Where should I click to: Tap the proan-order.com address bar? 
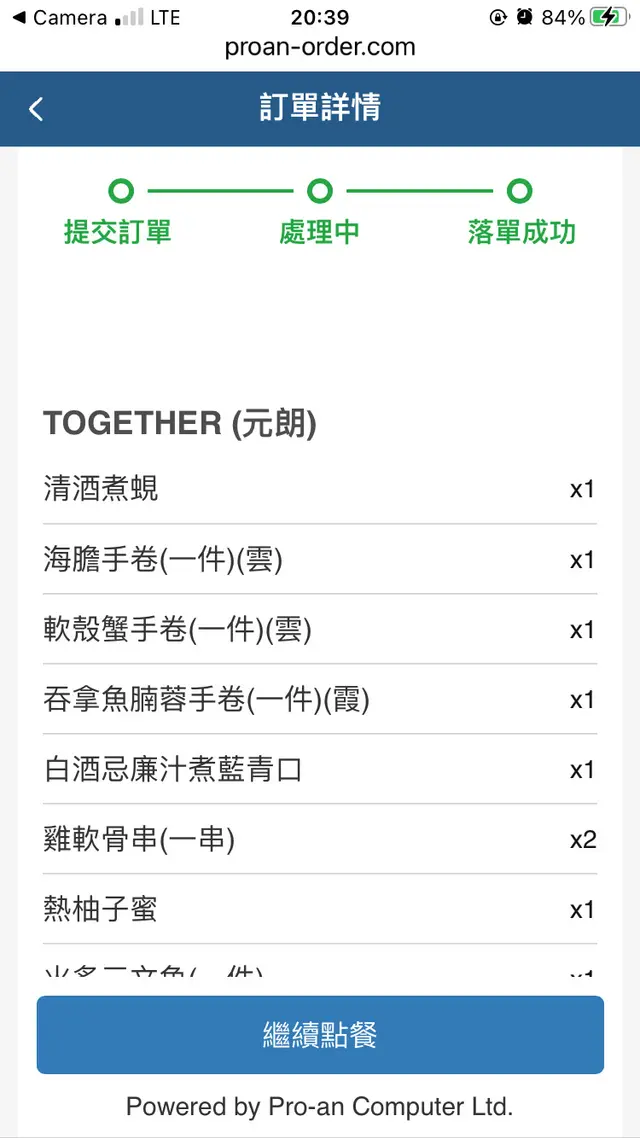click(x=320, y=47)
